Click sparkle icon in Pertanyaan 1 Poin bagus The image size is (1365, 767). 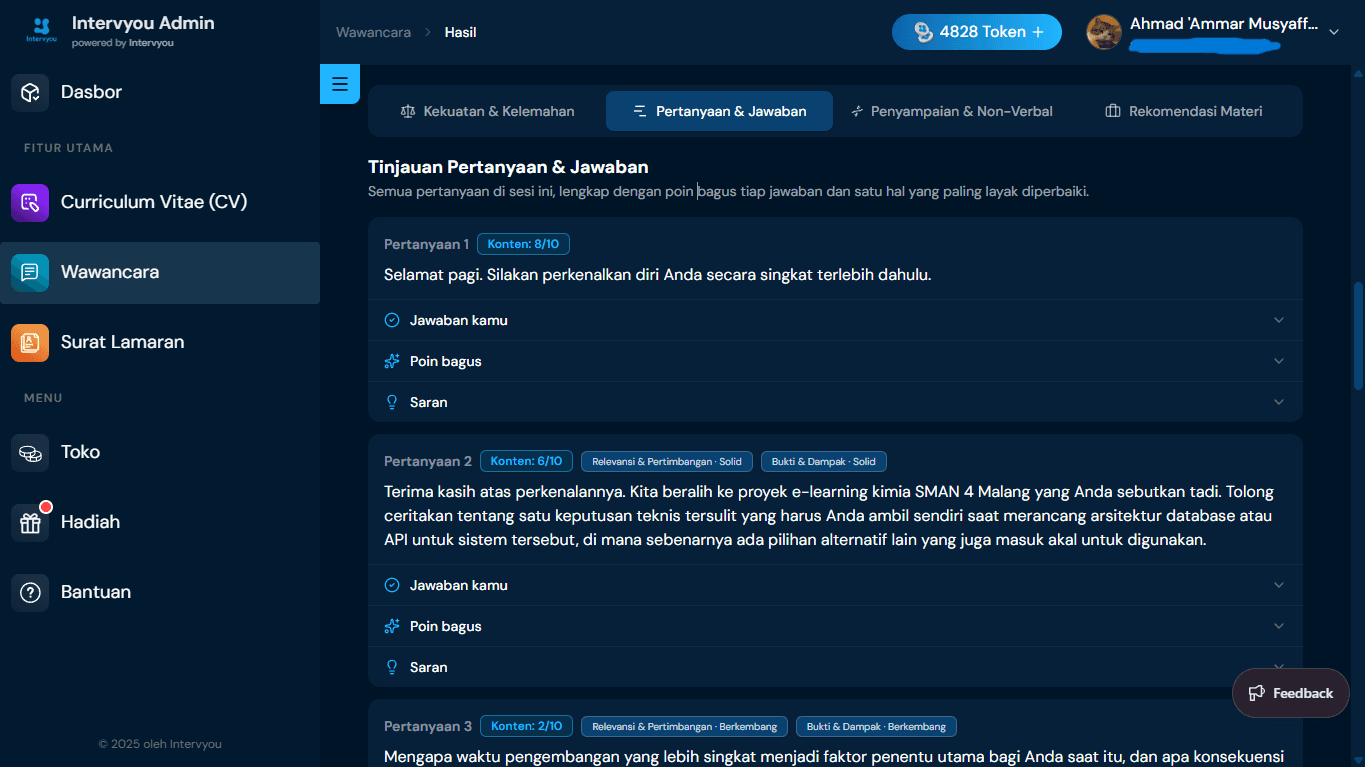pos(392,361)
